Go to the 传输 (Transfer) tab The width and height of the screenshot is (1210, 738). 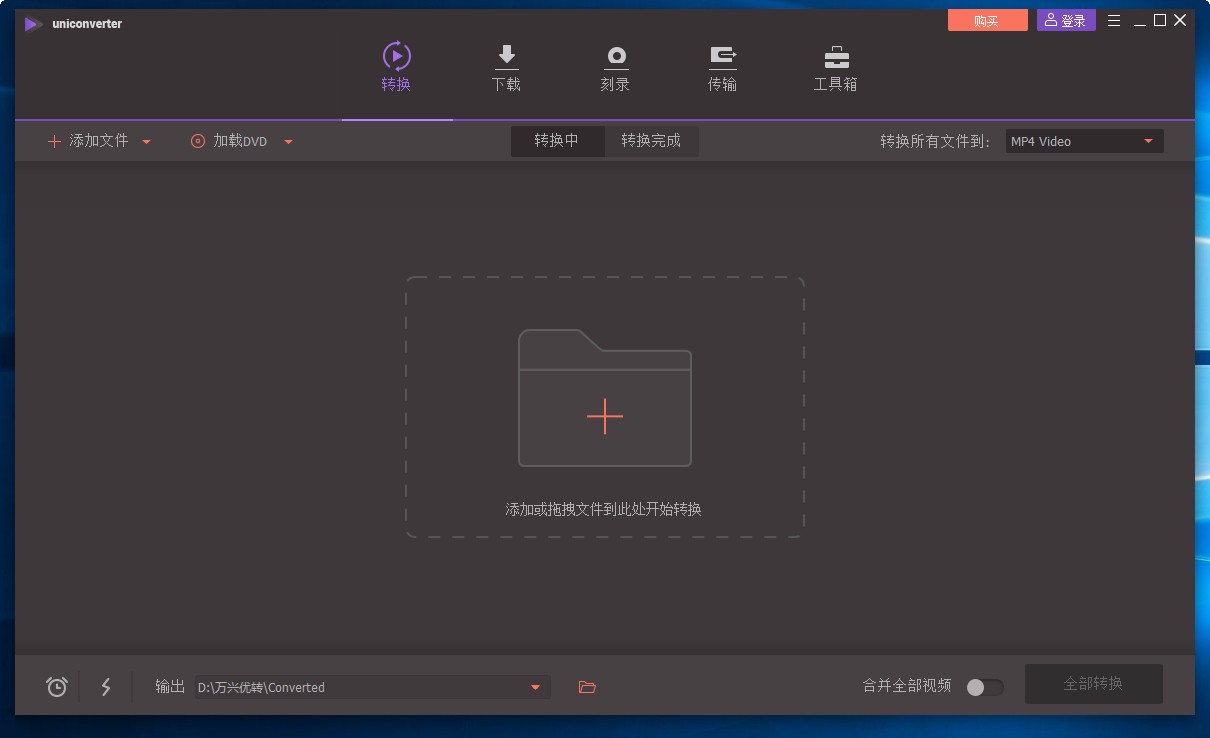(x=722, y=69)
